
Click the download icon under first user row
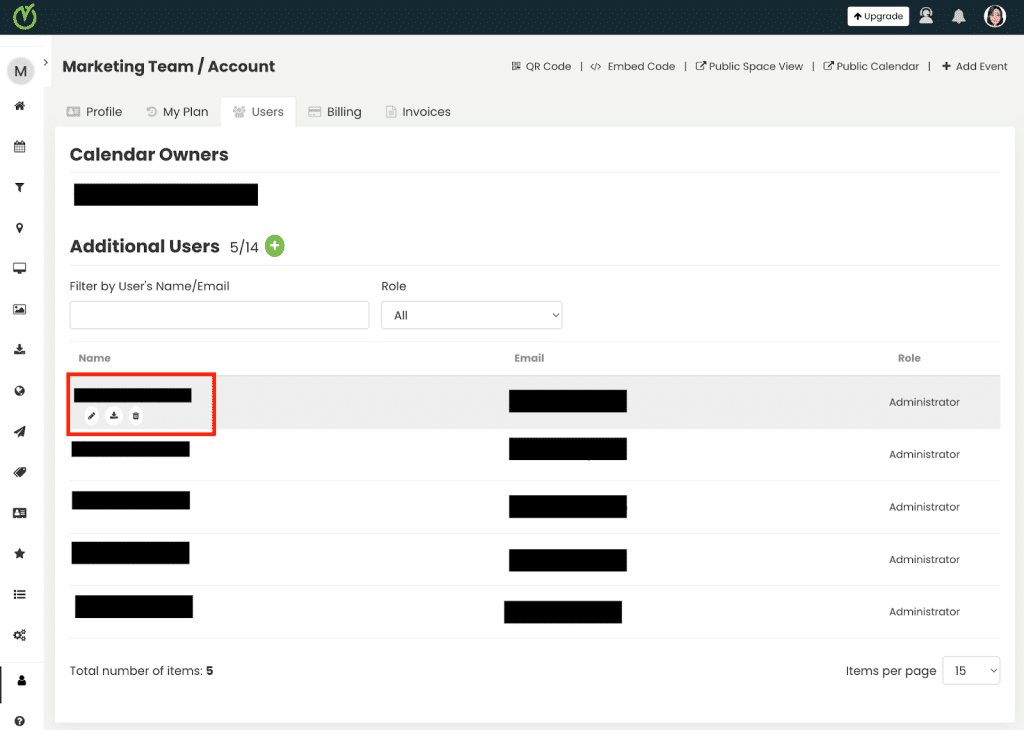coord(114,416)
